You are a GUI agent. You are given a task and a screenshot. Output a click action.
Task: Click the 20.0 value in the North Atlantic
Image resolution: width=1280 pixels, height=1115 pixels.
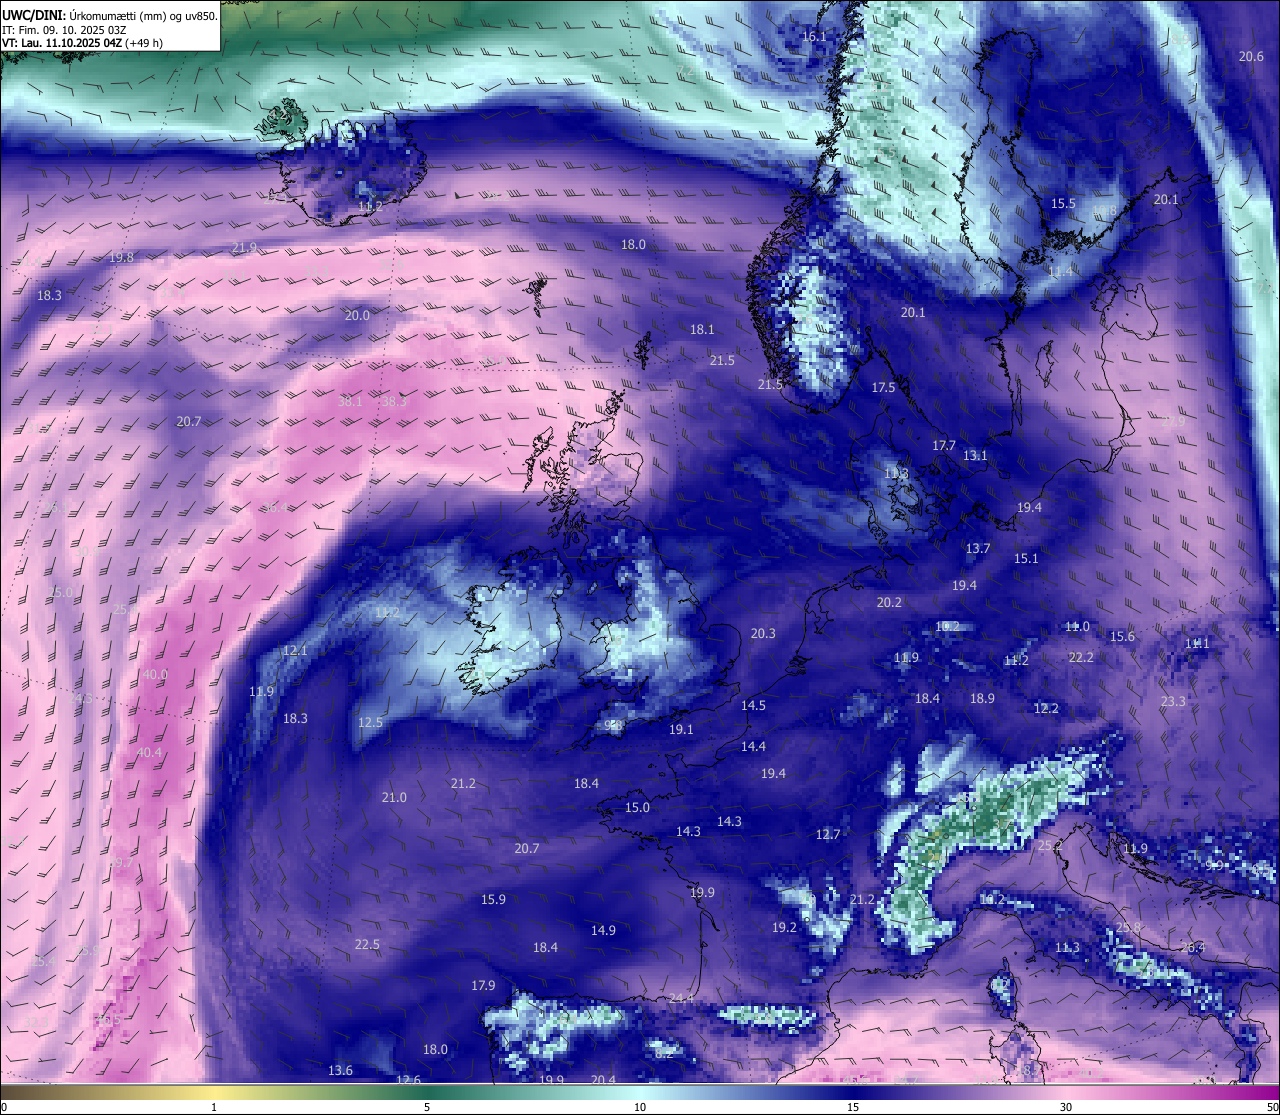357,316
